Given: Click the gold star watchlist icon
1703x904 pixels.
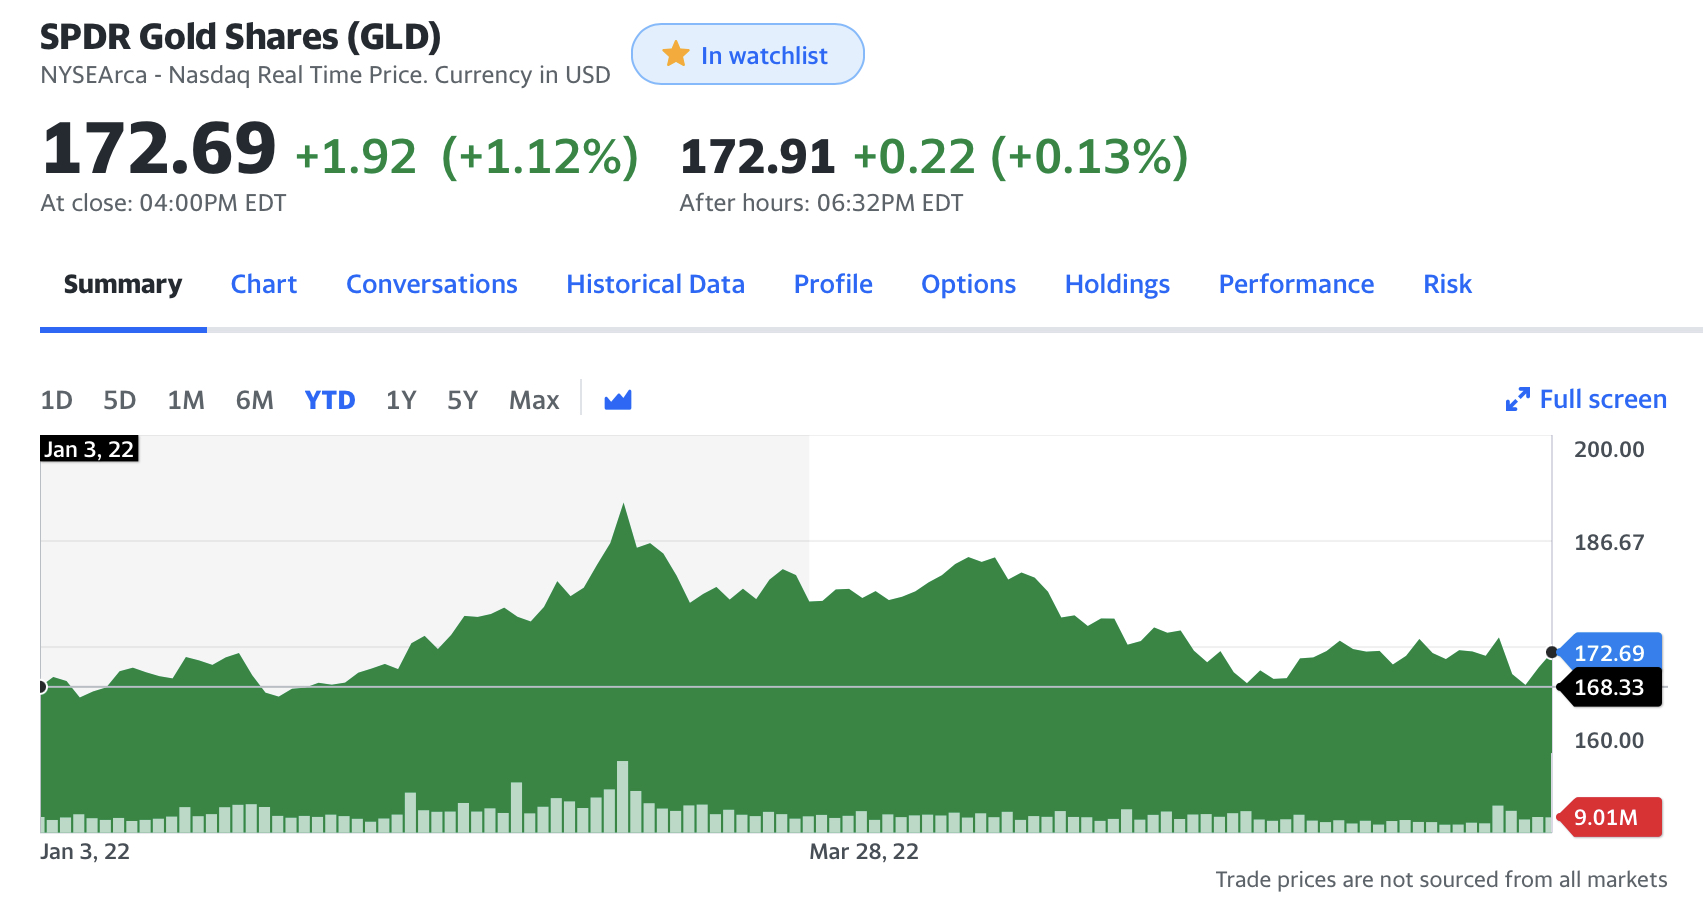Looking at the screenshot, I should (x=676, y=54).
